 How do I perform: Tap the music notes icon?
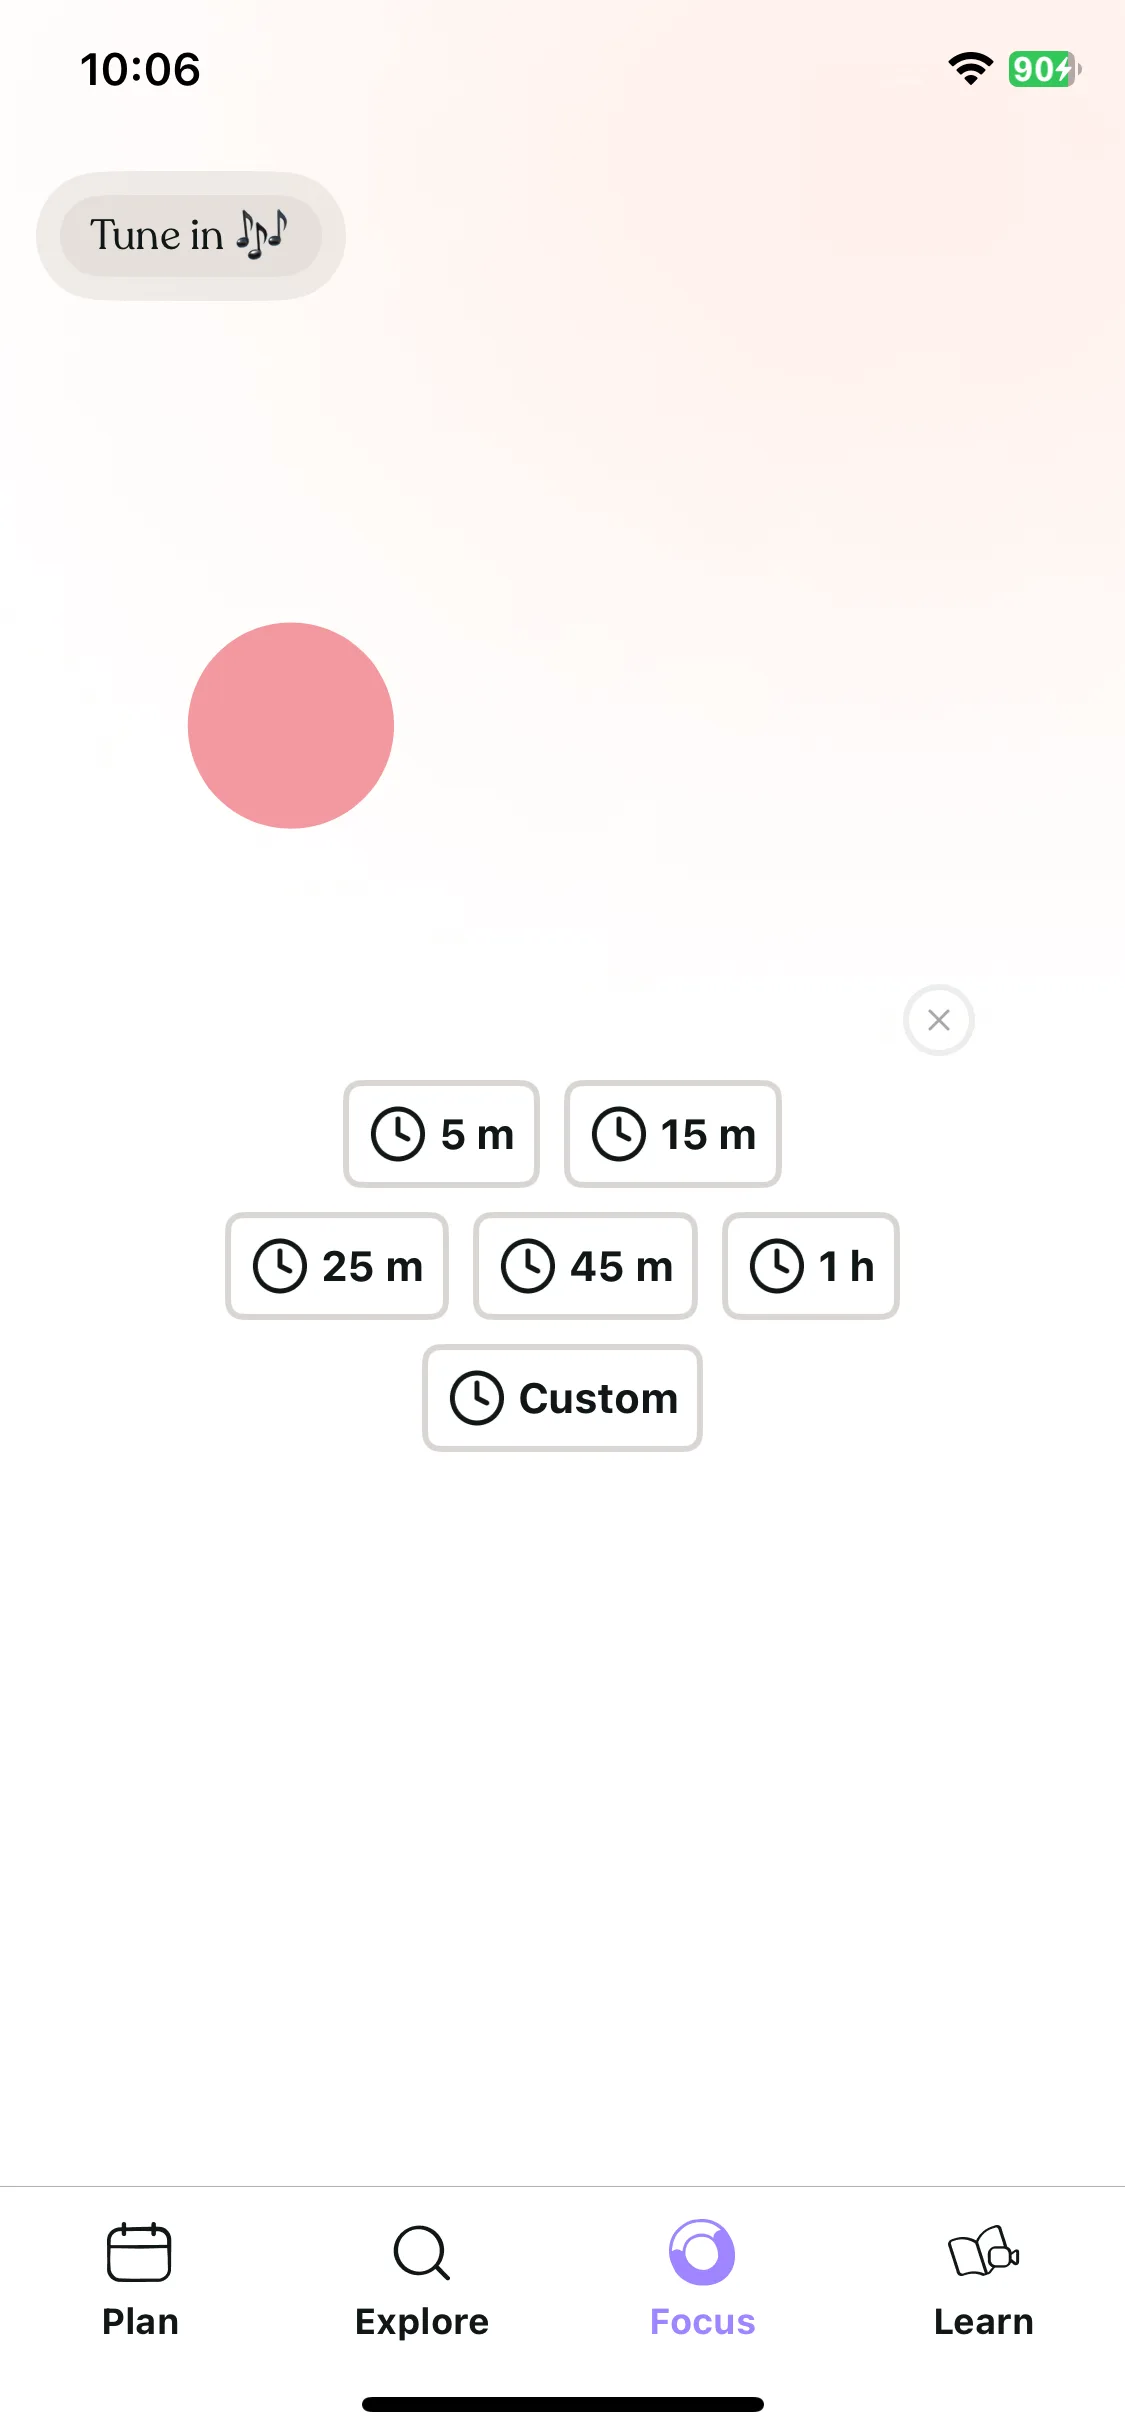click(x=262, y=235)
